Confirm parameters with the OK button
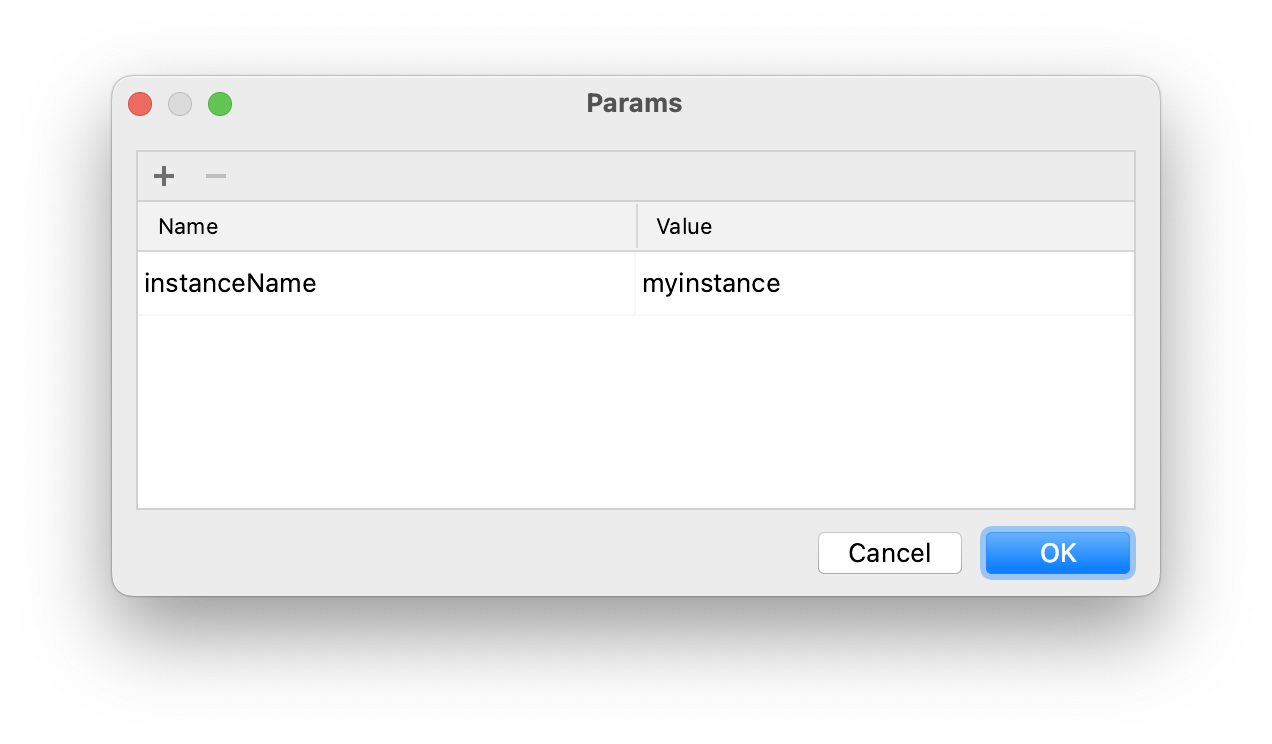This screenshot has height=744, width=1272. click(x=1058, y=553)
